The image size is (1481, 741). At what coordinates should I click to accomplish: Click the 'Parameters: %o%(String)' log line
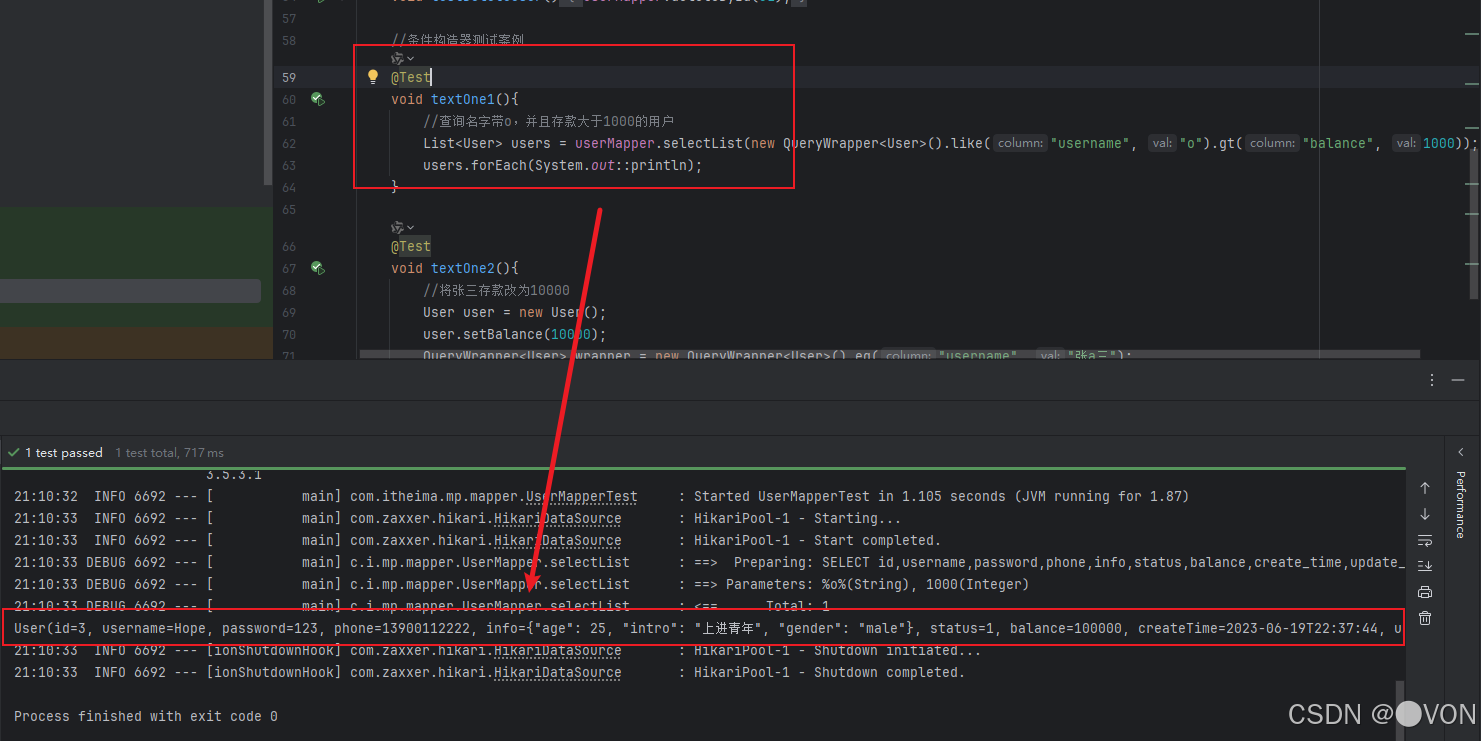(522, 585)
